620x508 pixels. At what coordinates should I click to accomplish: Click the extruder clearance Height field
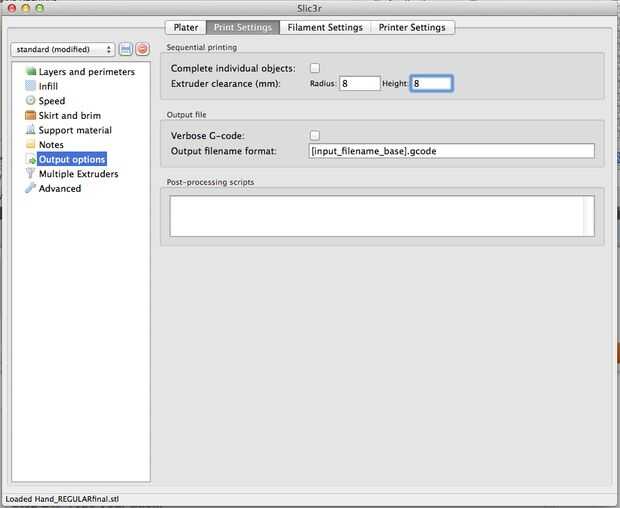pos(431,83)
